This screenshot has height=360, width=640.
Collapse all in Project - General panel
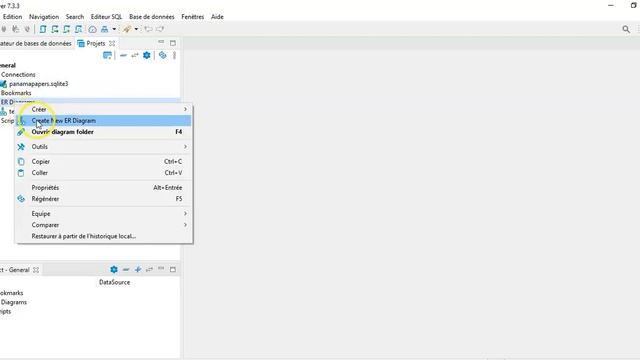point(126,269)
